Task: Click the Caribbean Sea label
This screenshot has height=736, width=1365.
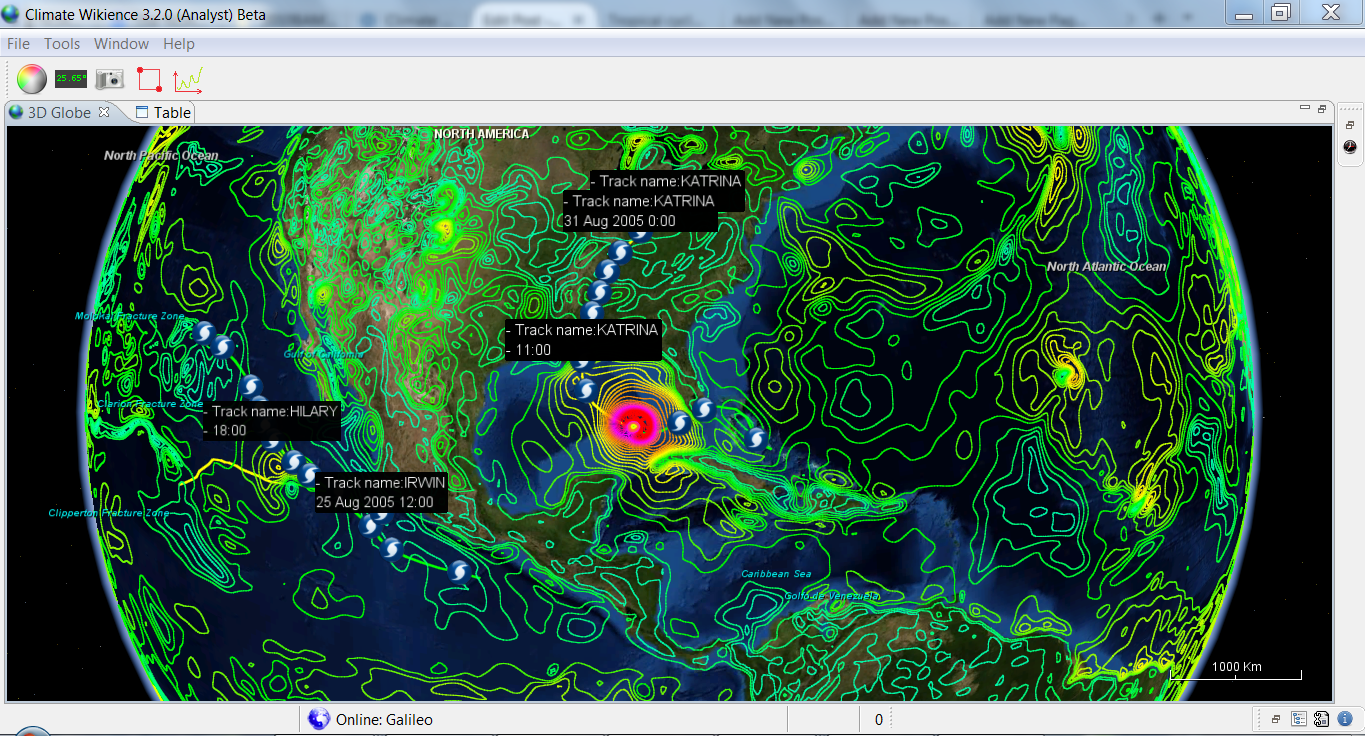Action: pos(776,574)
